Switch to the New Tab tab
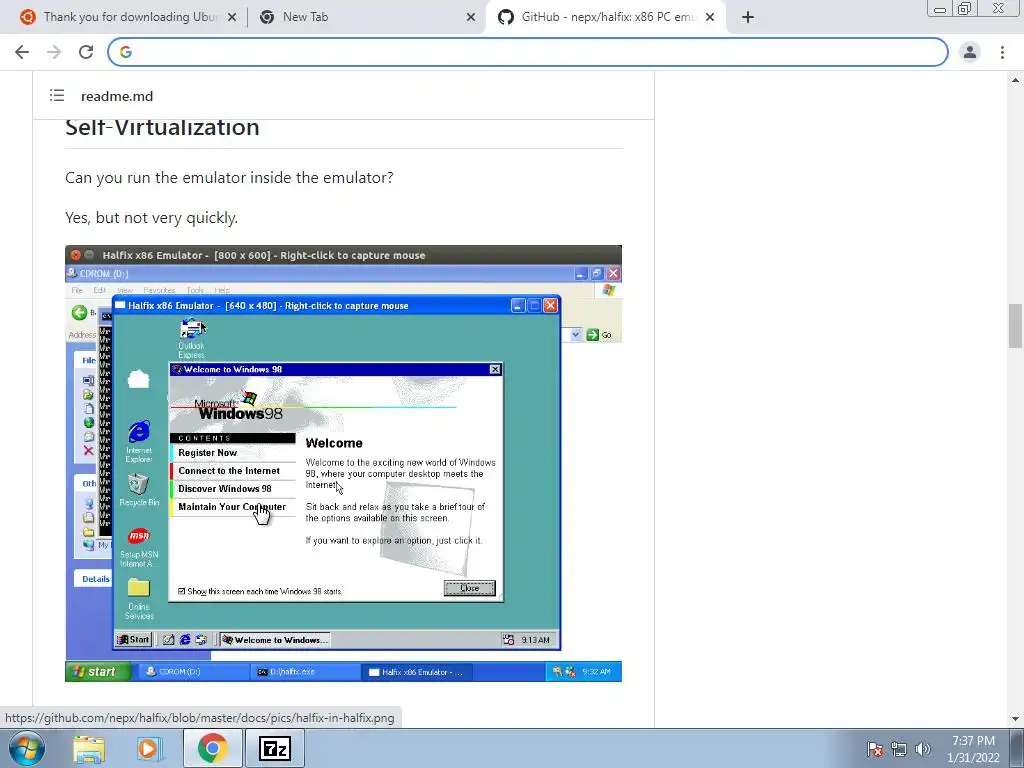 point(366,18)
